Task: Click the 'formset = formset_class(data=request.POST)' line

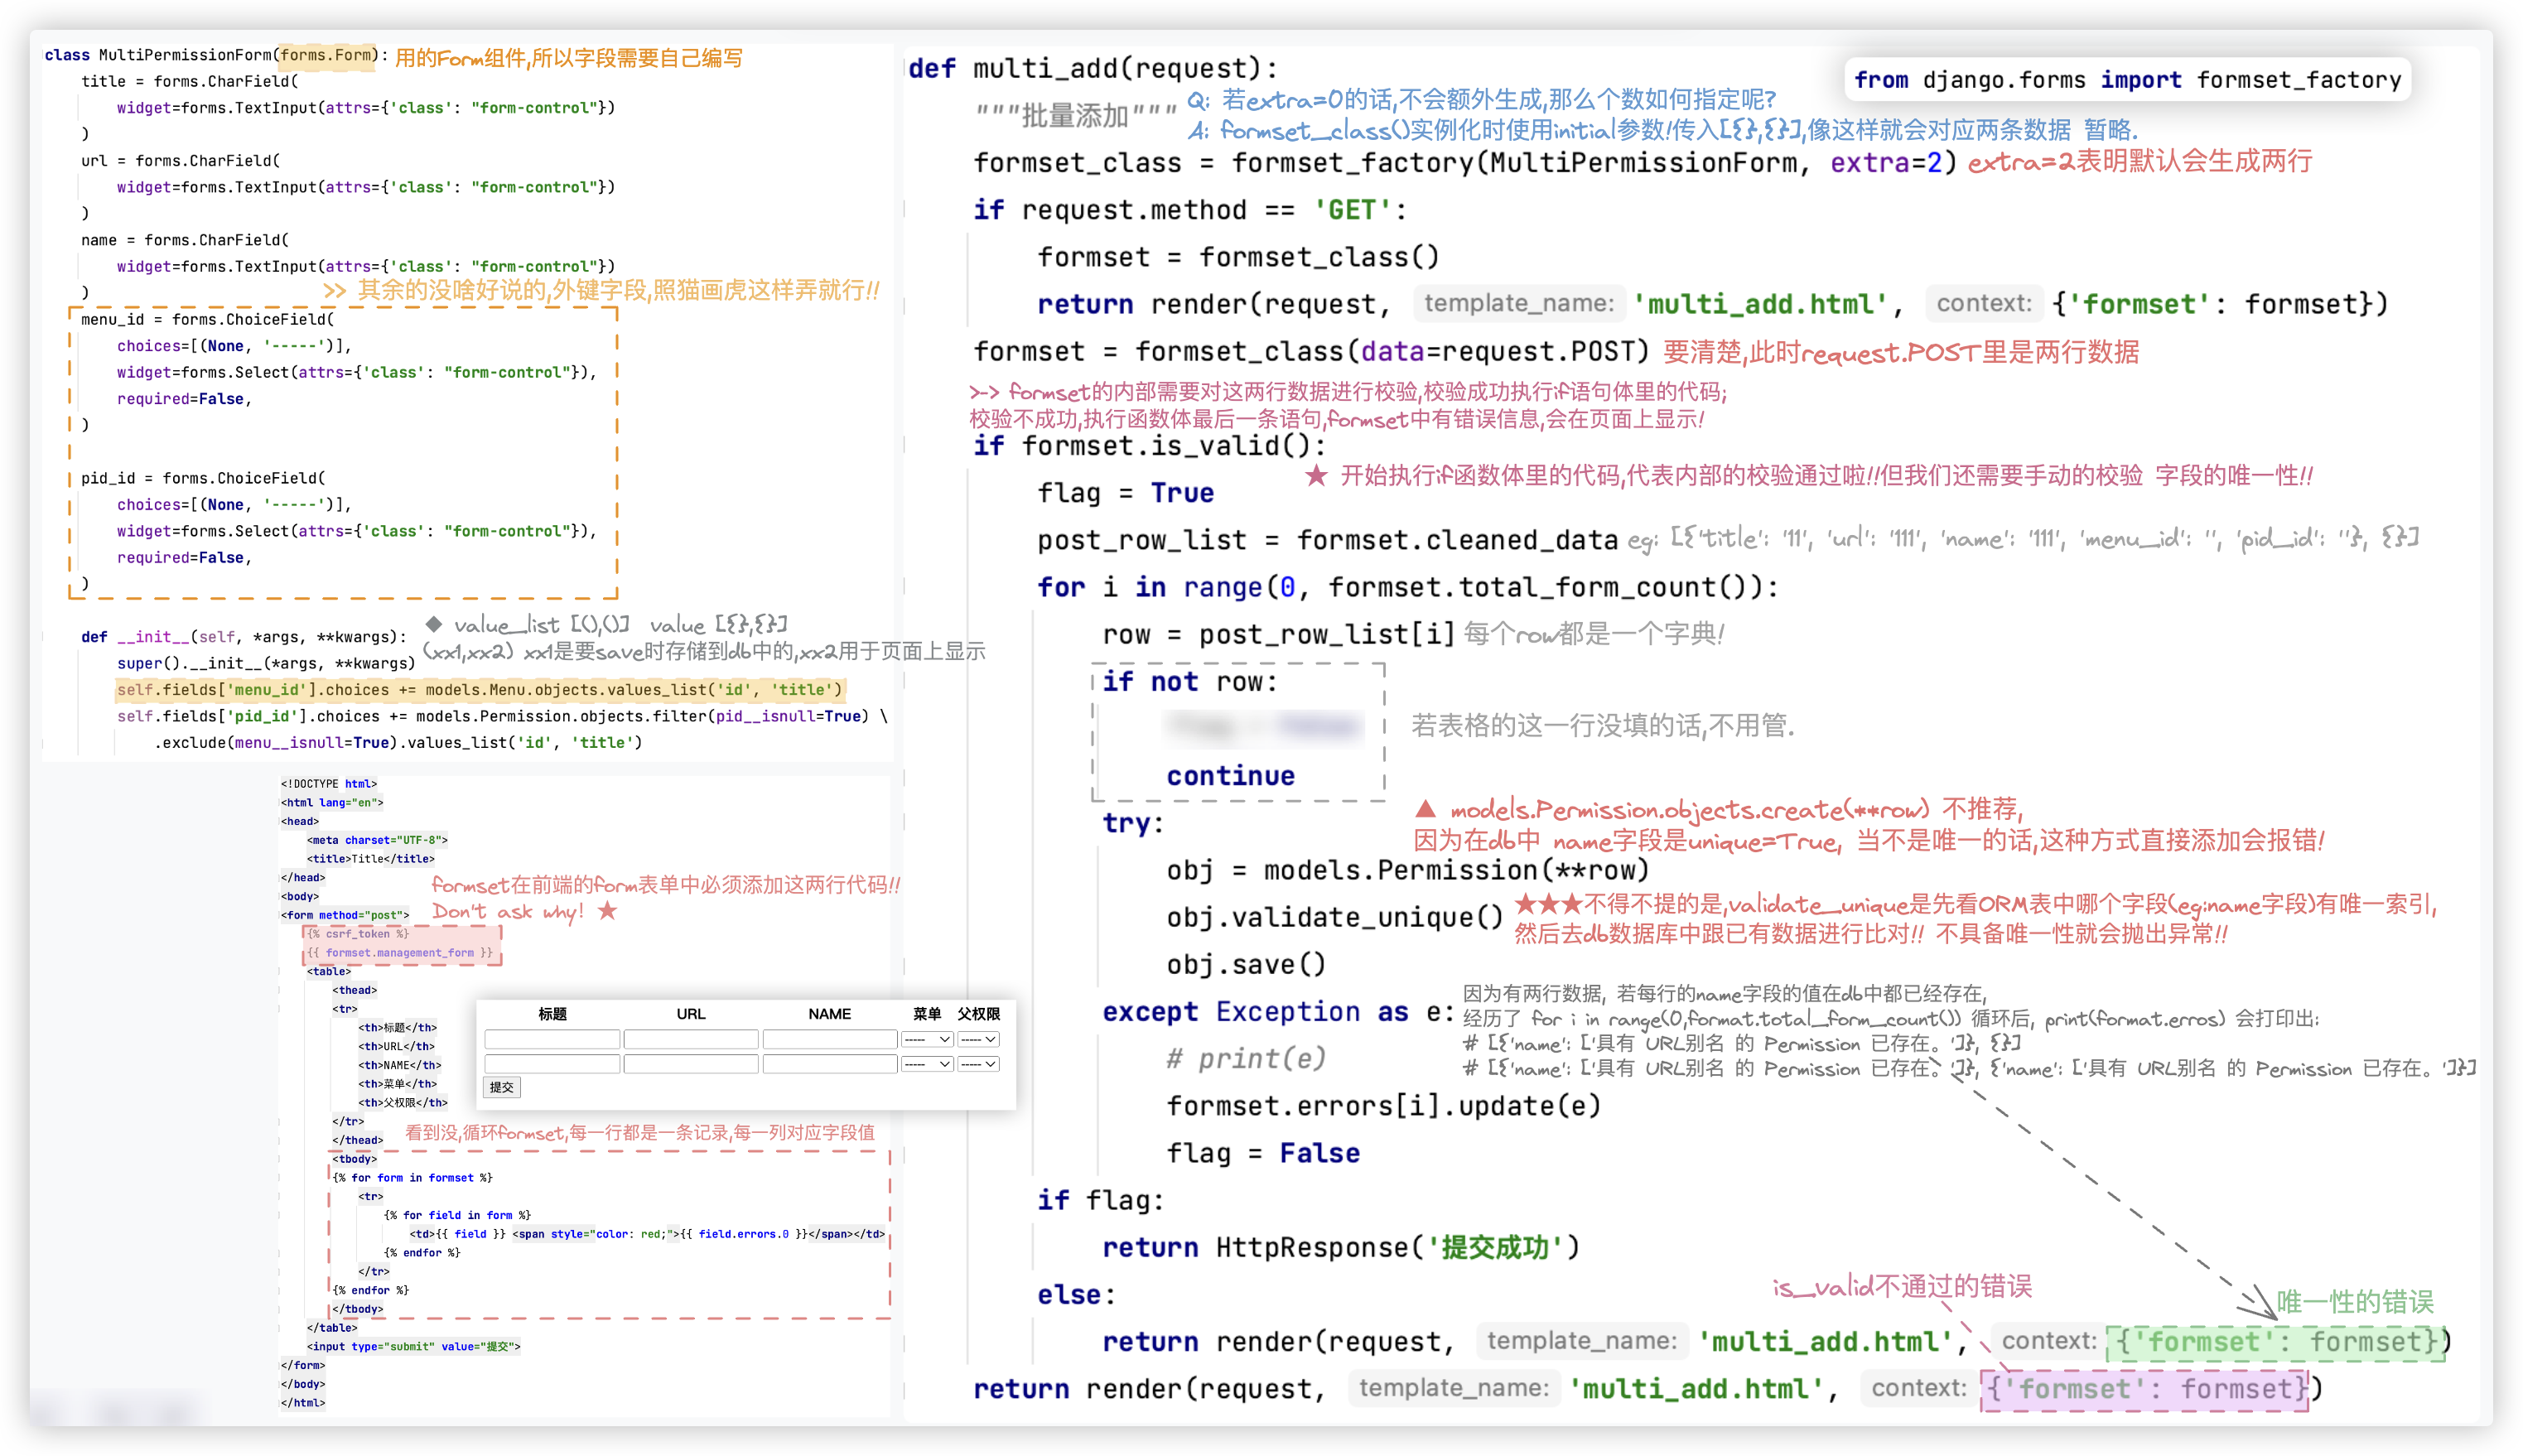Action: click(1310, 351)
